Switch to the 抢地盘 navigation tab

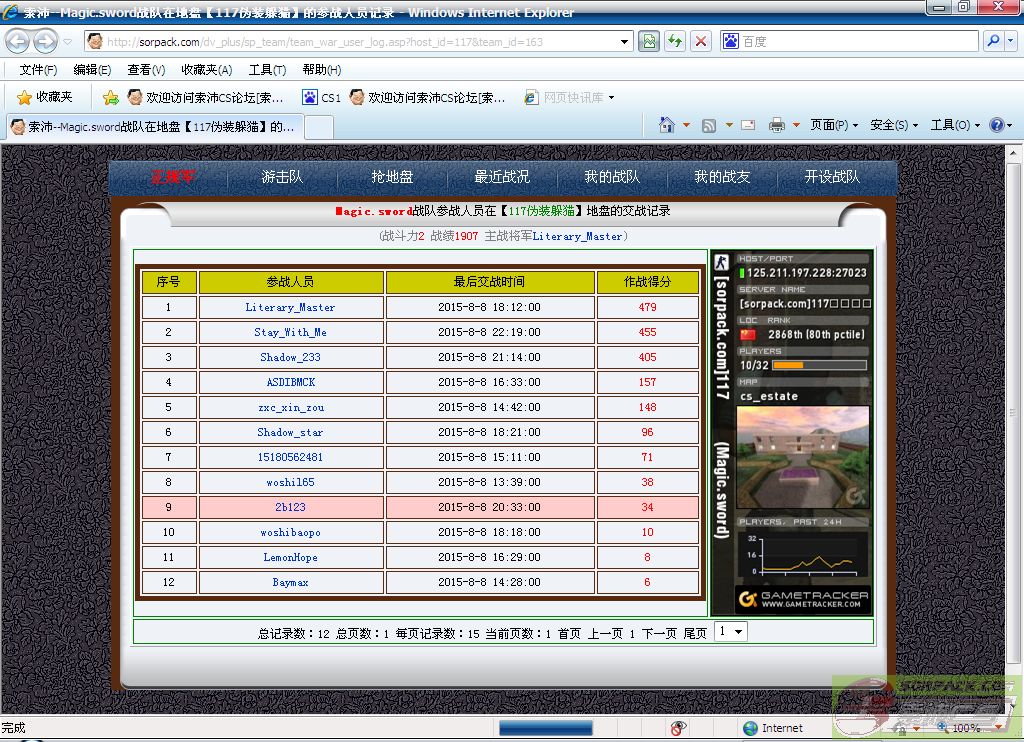(392, 177)
